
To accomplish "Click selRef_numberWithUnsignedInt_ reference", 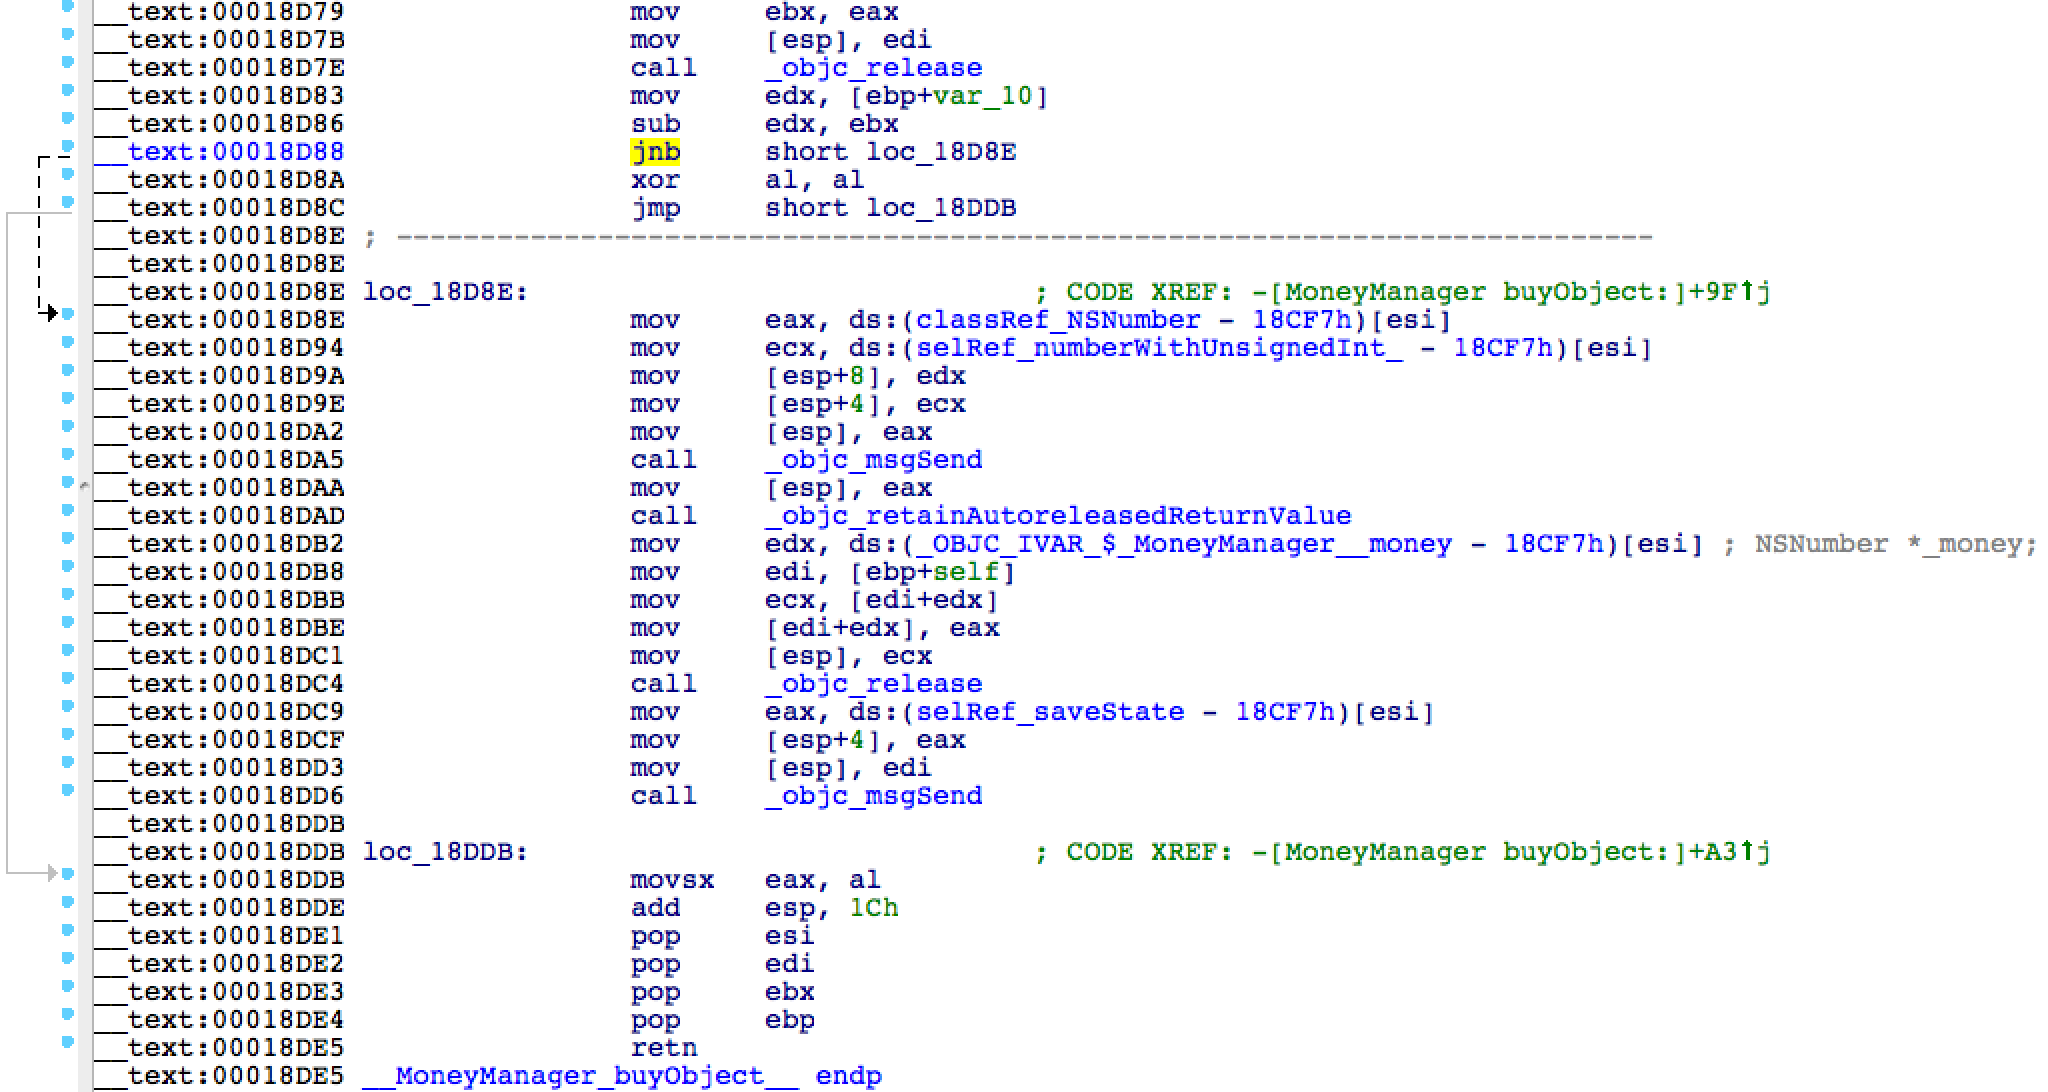I will 1159,348.
